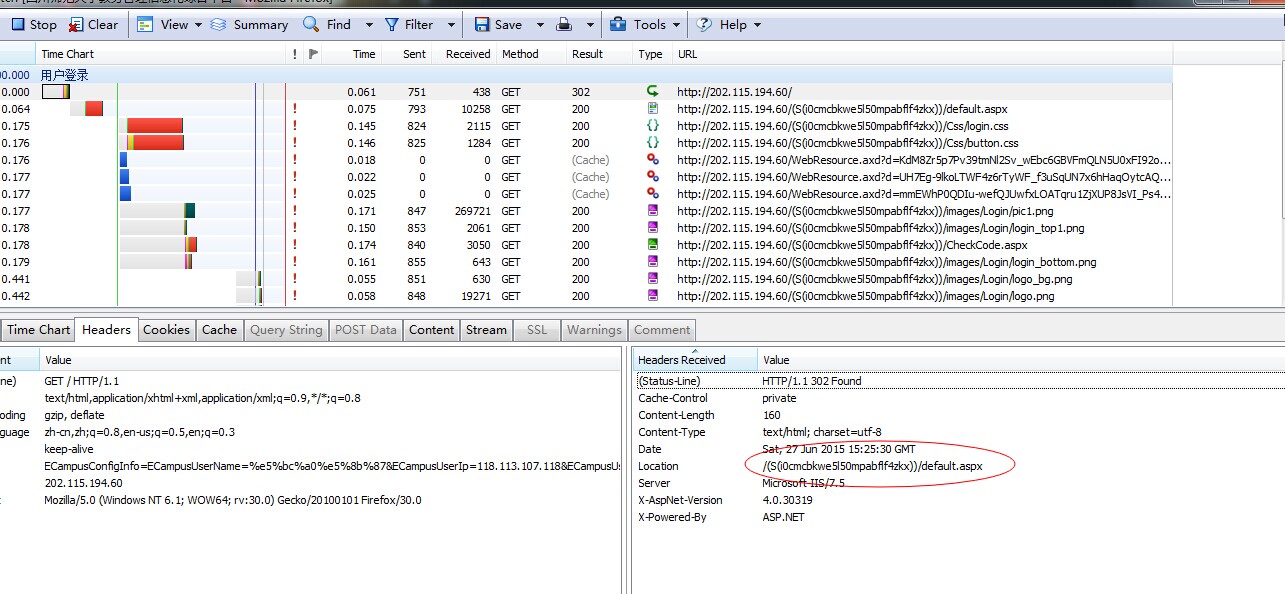The width and height of the screenshot is (1285, 594).
Task: Click warning mark on pic1.png row
Action: [x=295, y=211]
